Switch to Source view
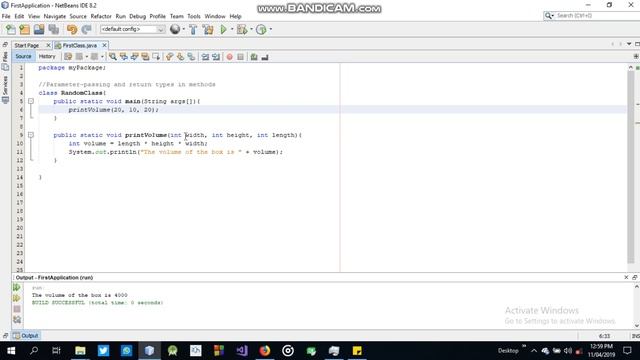The height and width of the screenshot is (360, 640). tap(23, 56)
